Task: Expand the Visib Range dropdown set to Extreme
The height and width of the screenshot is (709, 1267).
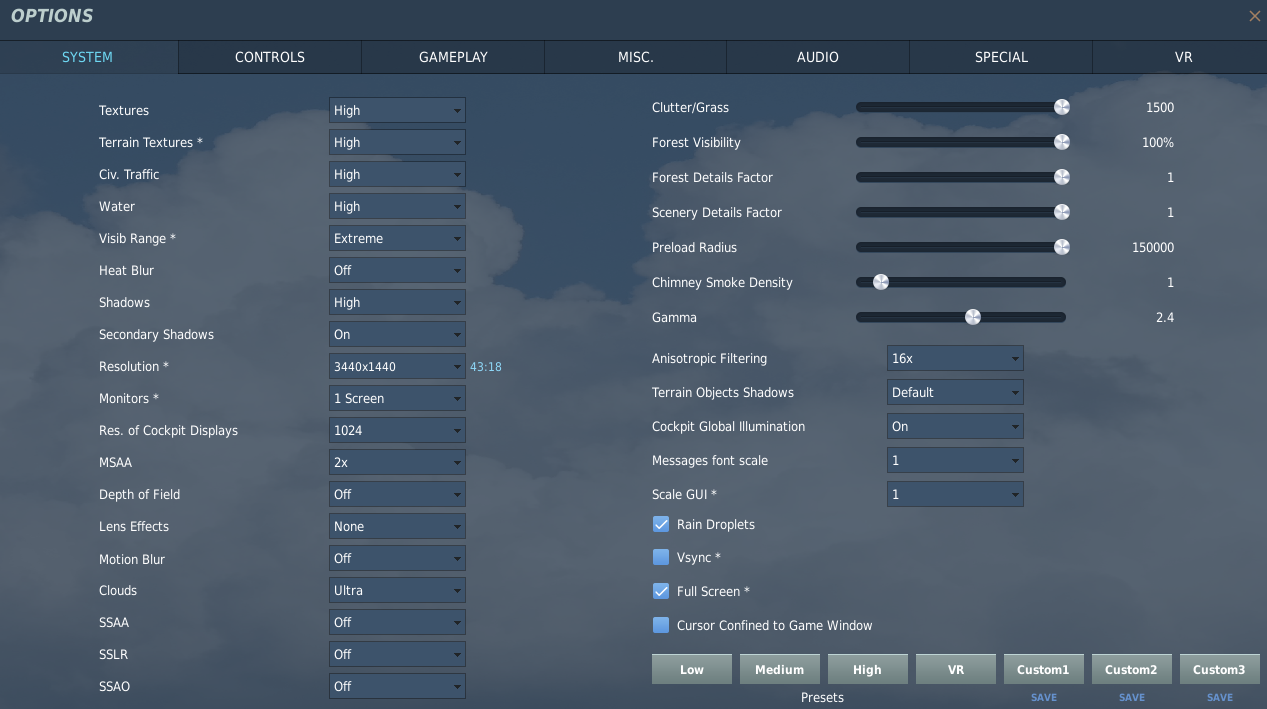Action: tap(397, 238)
